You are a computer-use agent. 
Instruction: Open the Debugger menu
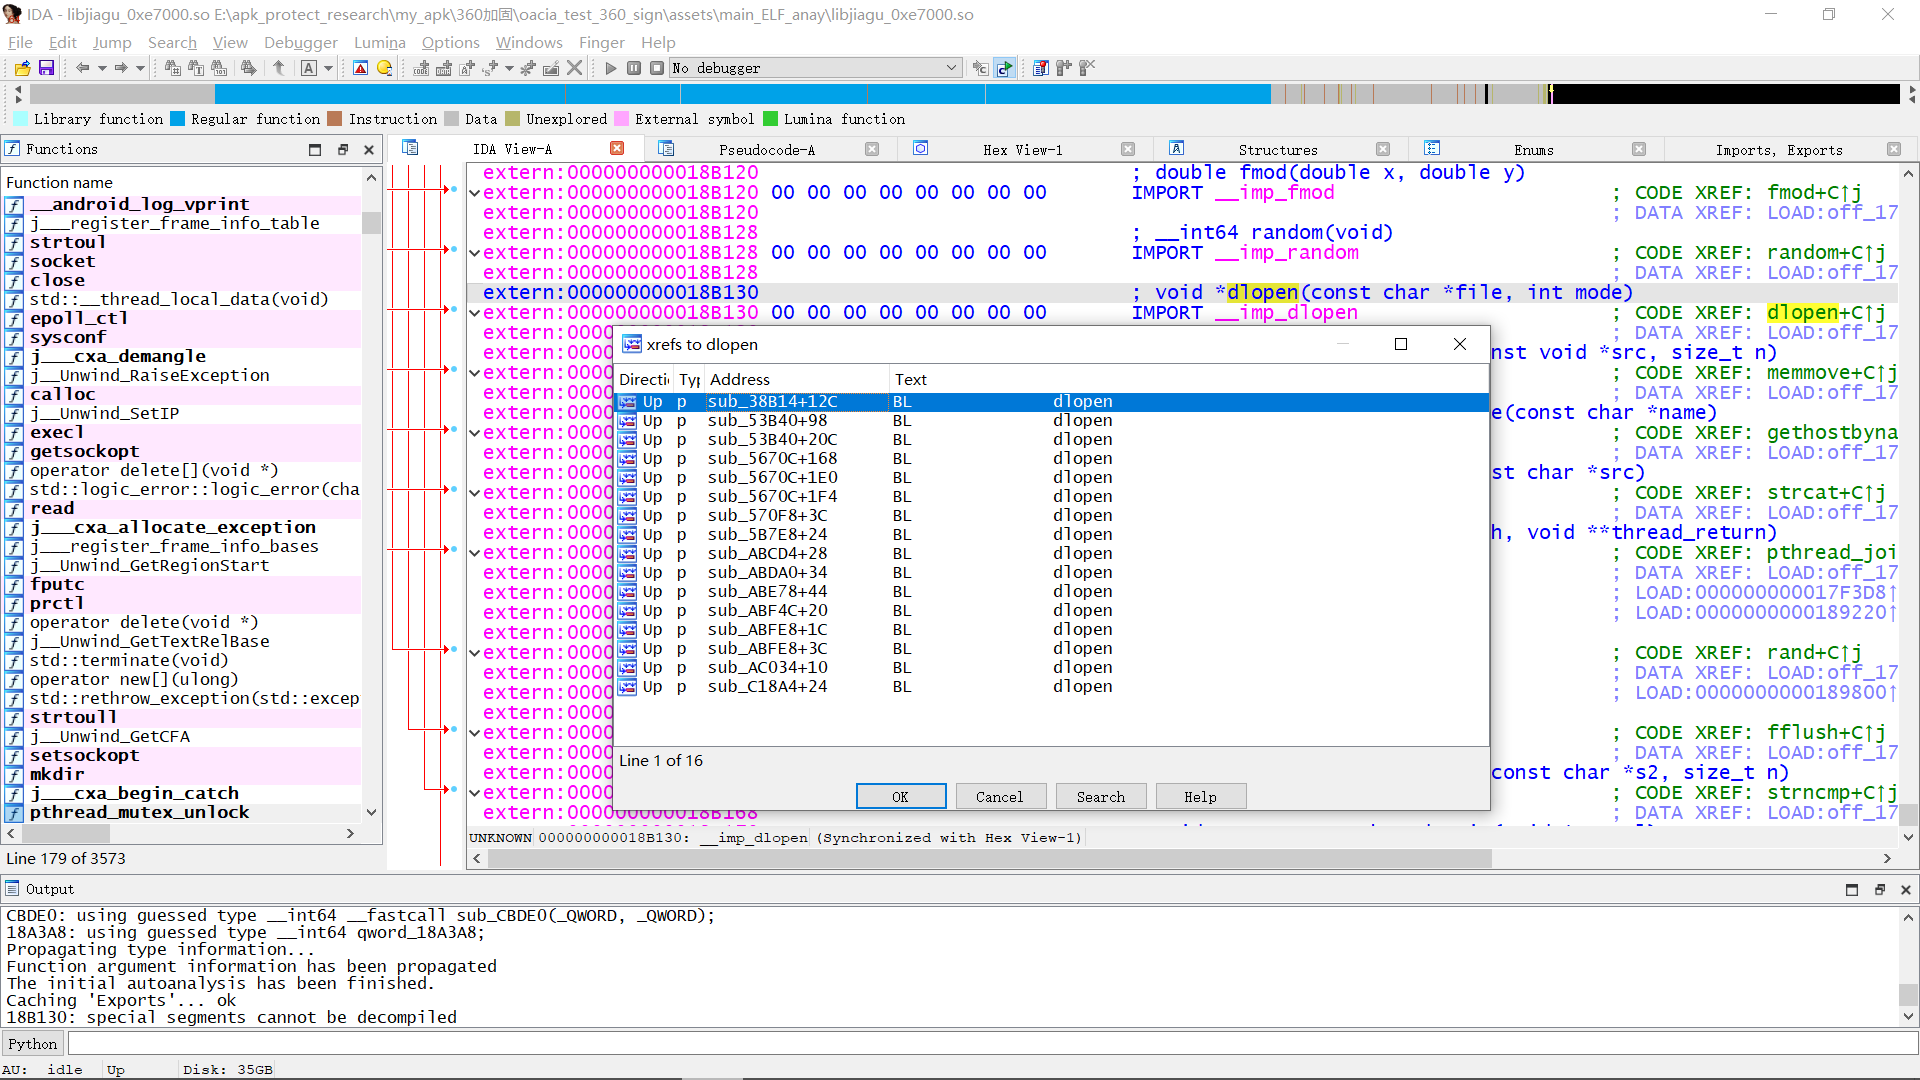click(300, 42)
